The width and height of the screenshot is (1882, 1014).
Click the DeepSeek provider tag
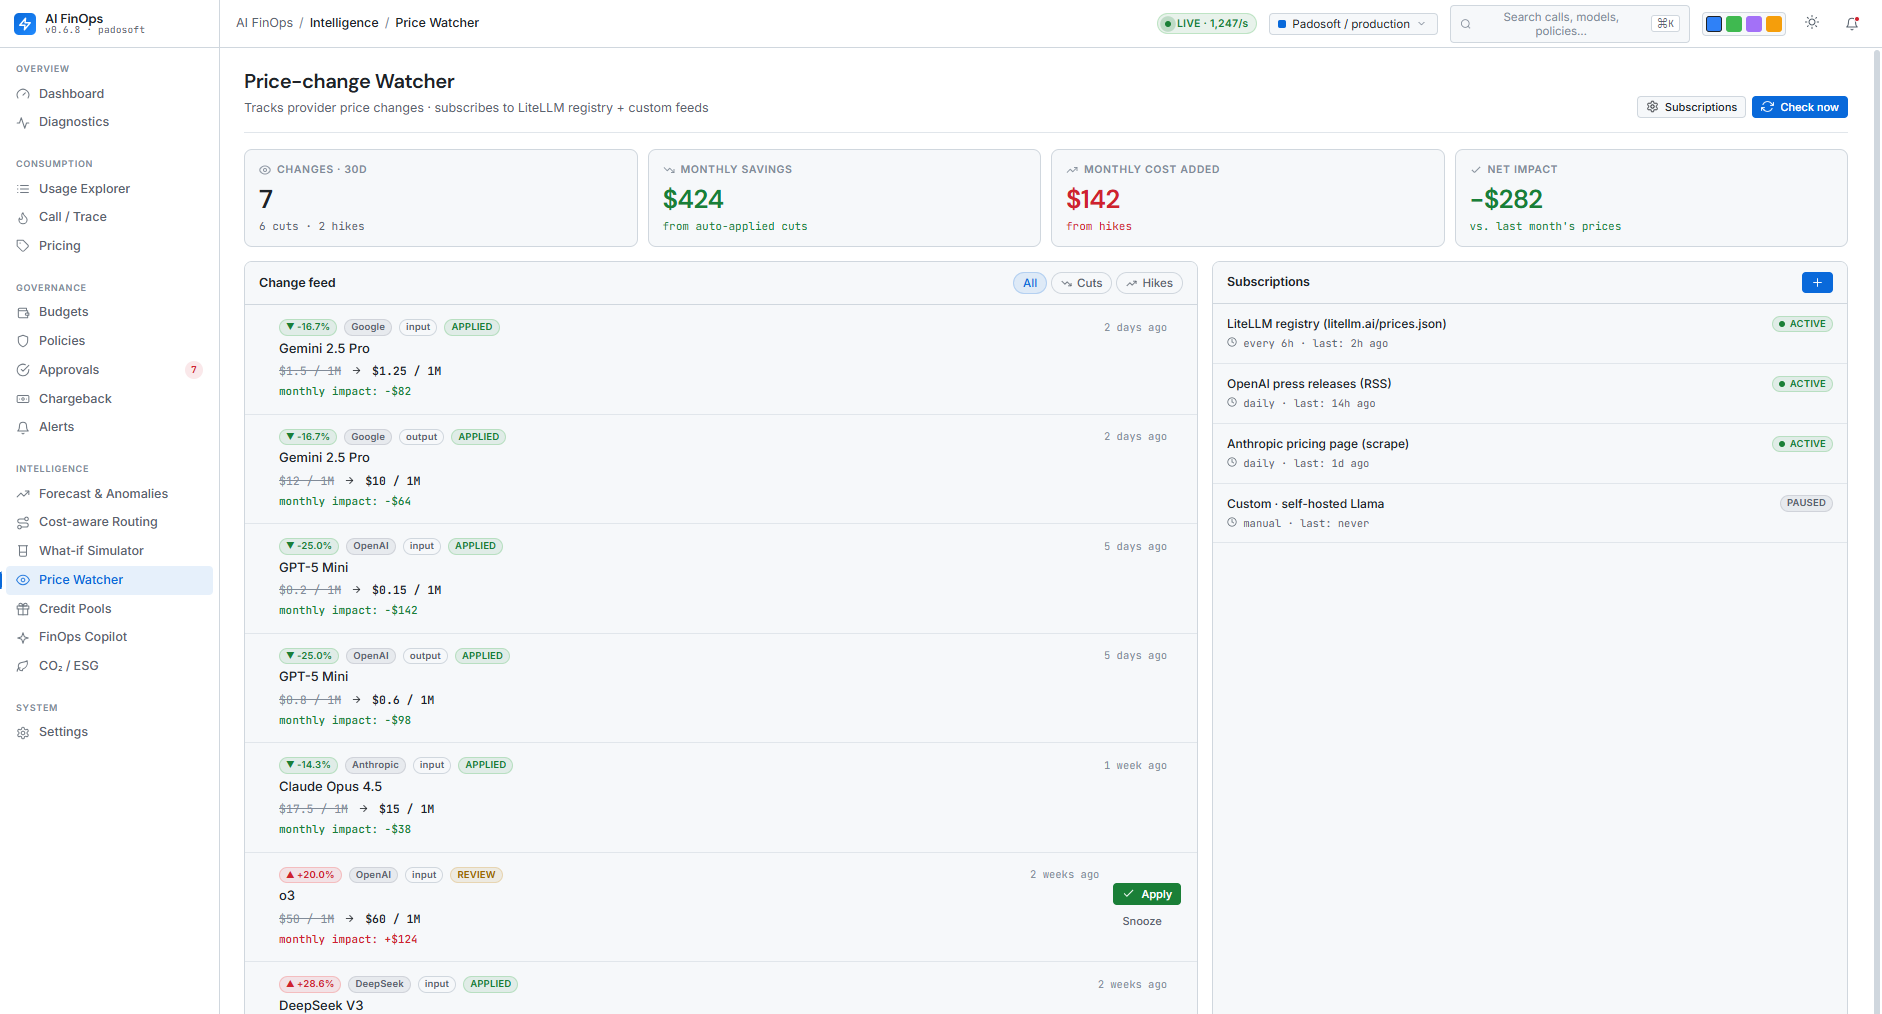coord(379,984)
